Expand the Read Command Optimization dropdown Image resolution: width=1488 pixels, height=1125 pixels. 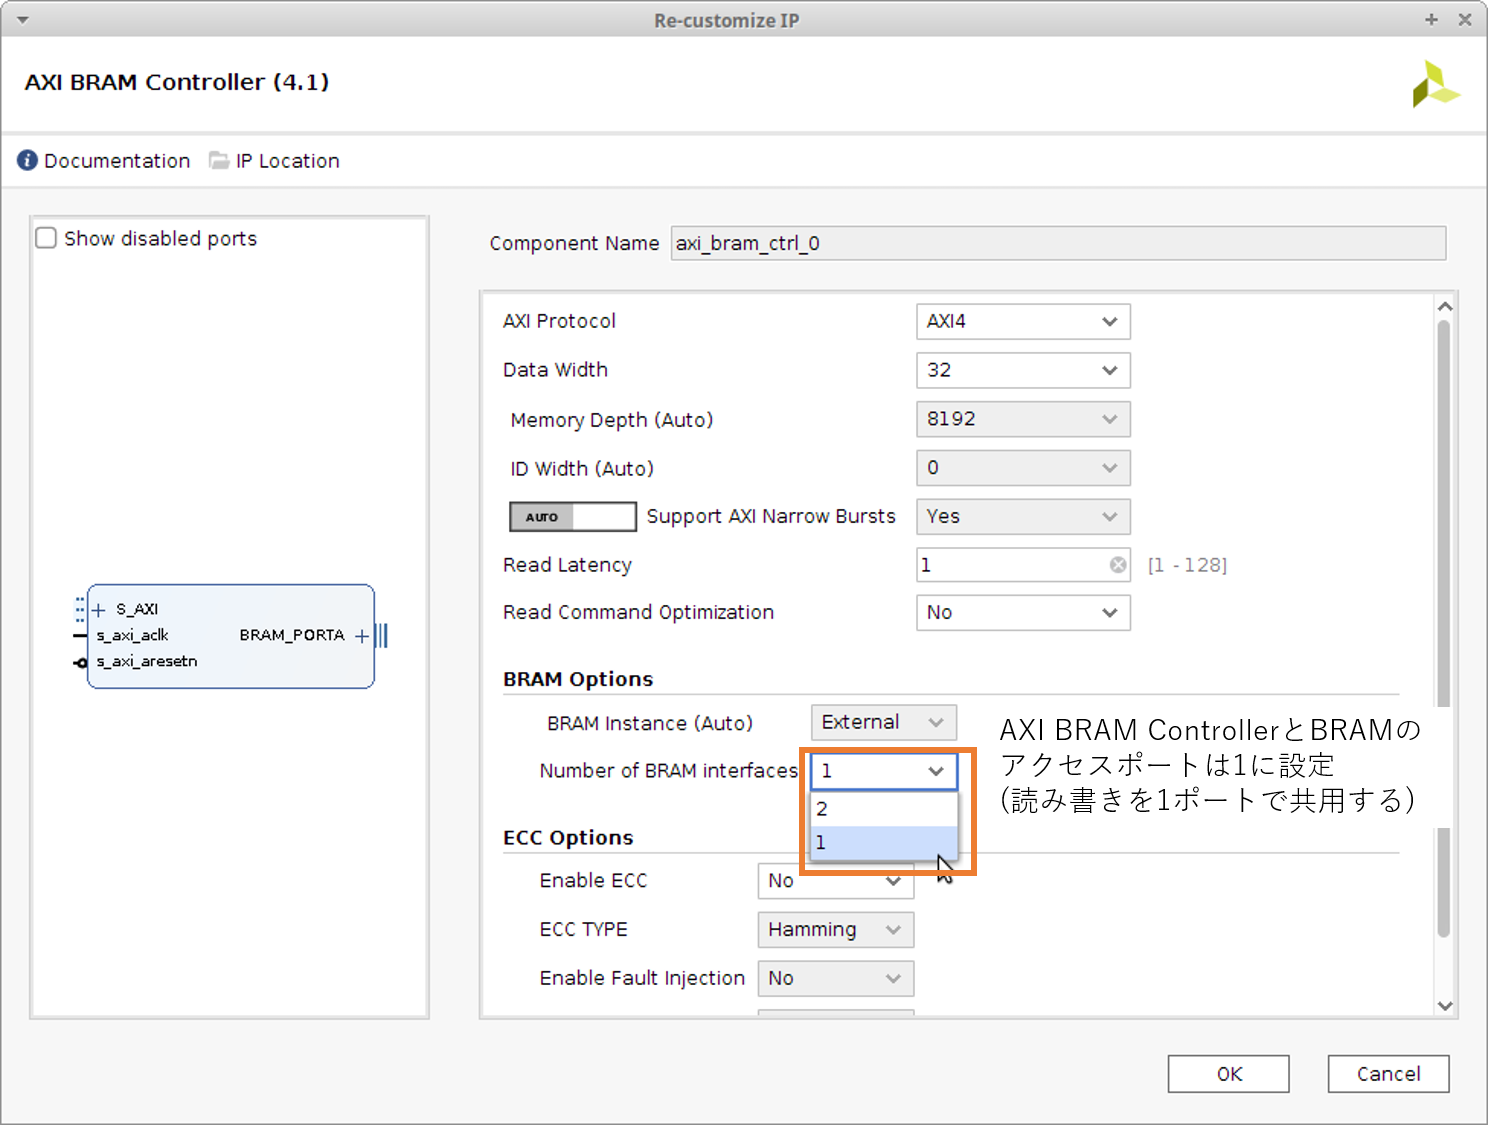[1022, 613]
